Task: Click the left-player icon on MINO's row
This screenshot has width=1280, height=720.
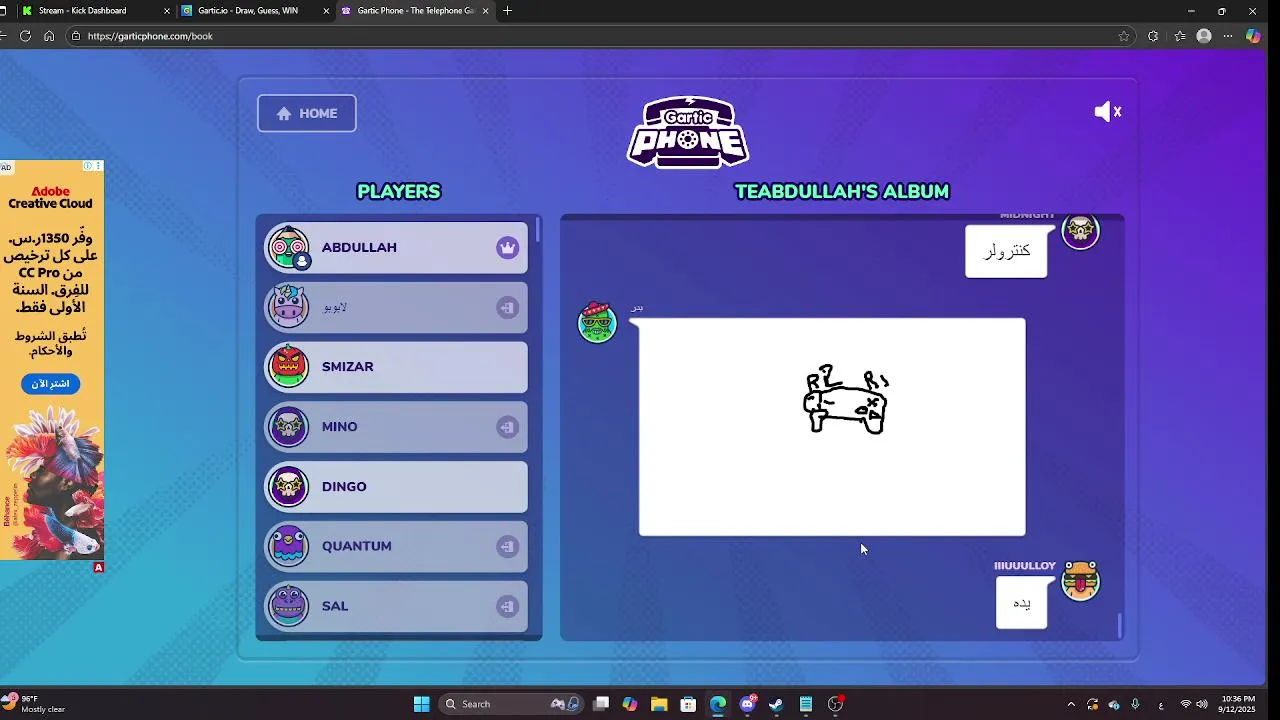Action: (x=508, y=427)
